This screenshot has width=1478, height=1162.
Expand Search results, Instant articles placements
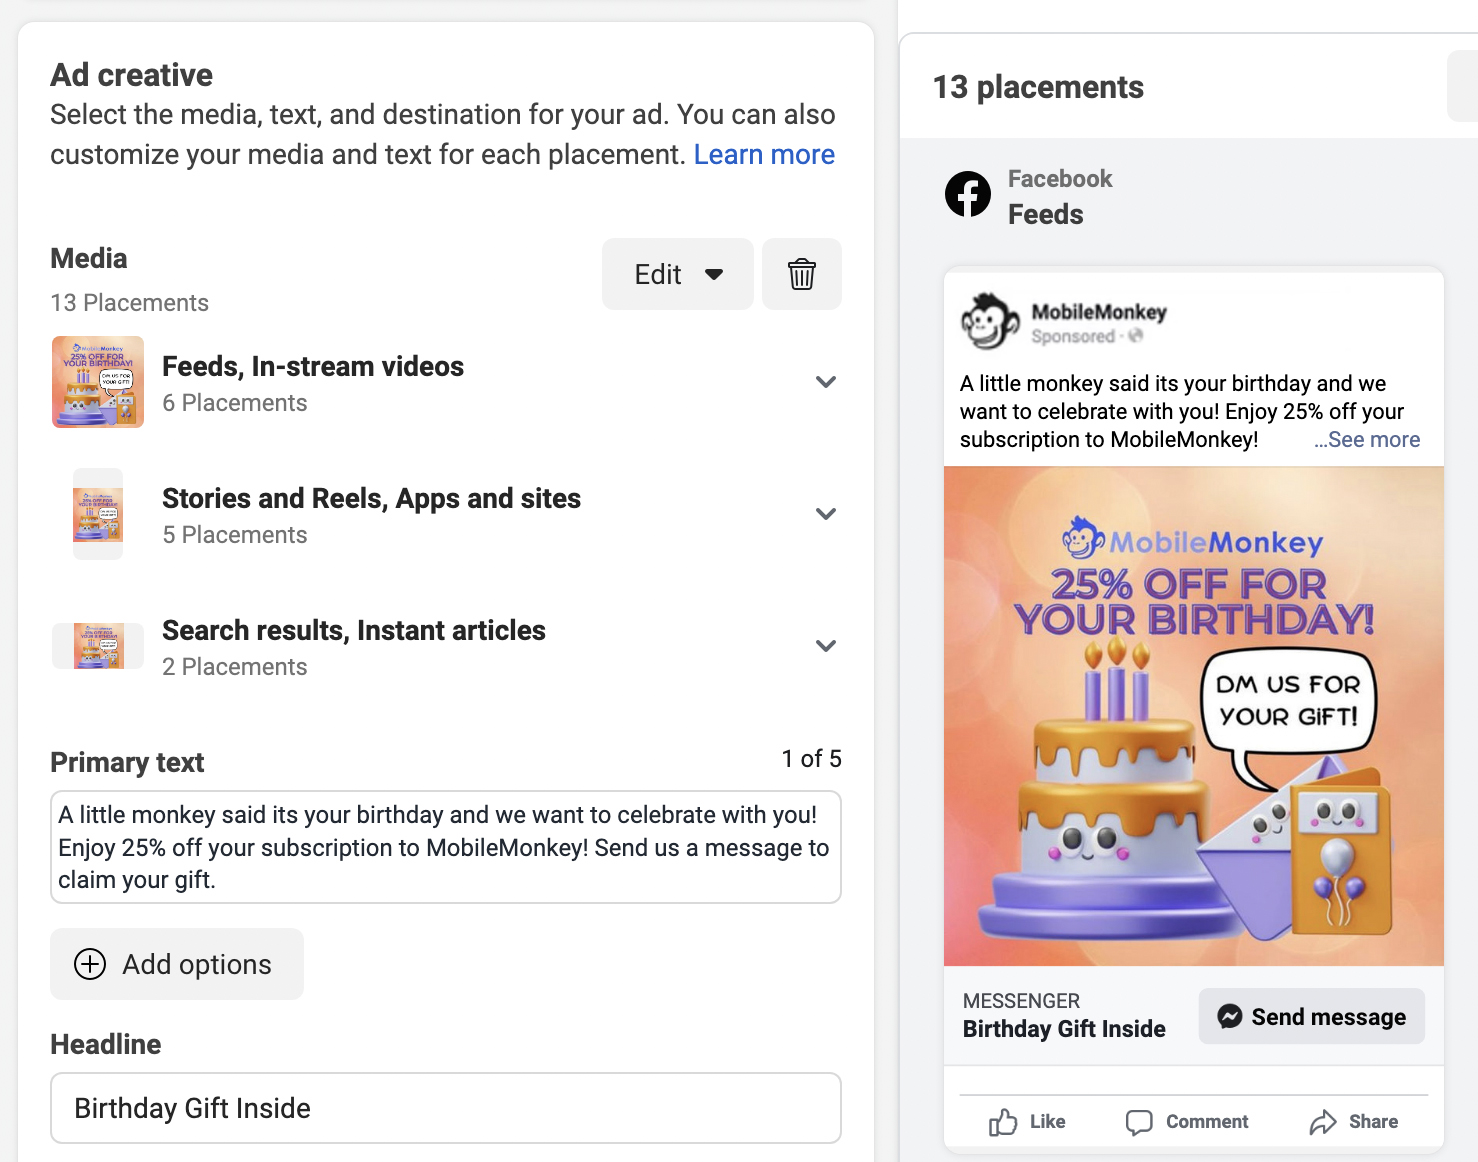coord(826,646)
